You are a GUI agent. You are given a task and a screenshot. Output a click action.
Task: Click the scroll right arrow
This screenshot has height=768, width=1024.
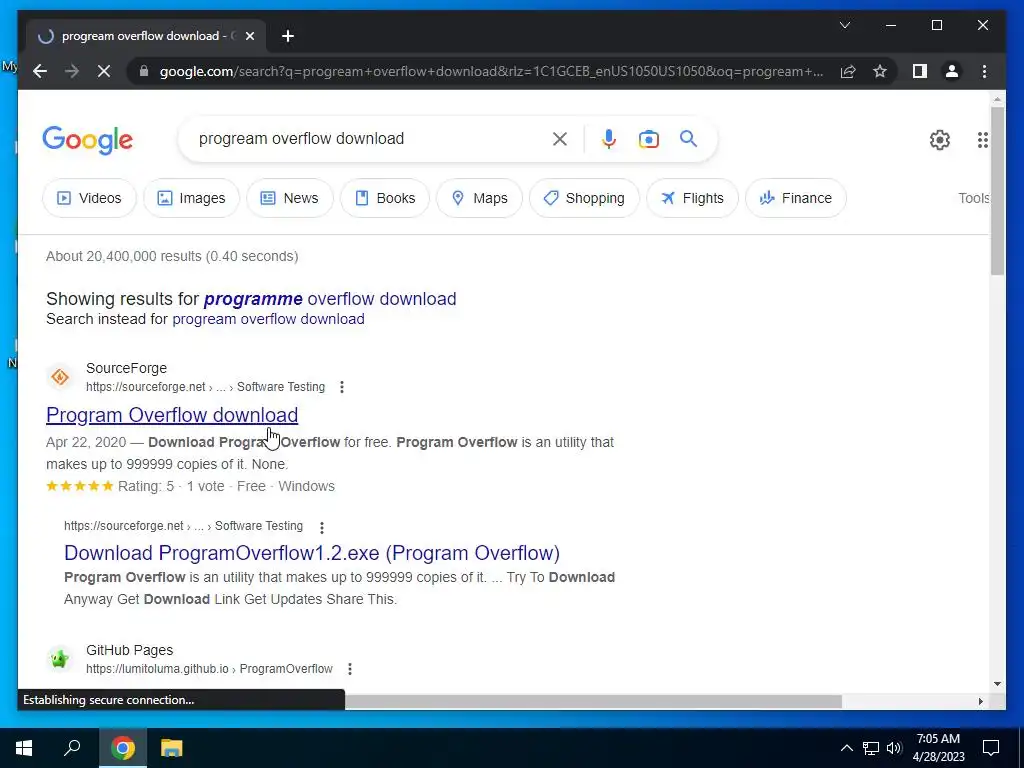pos(980,701)
